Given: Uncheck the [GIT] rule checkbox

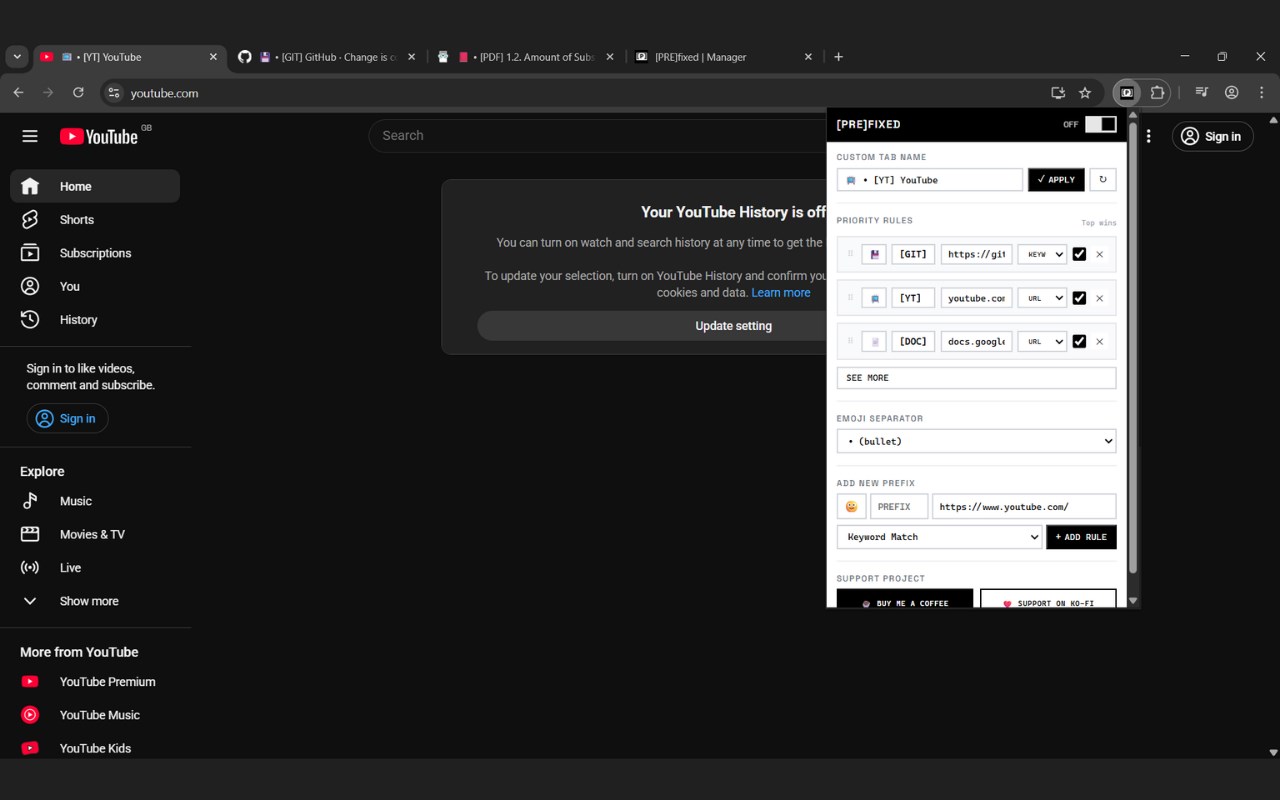Looking at the screenshot, I should pyautogui.click(x=1079, y=254).
